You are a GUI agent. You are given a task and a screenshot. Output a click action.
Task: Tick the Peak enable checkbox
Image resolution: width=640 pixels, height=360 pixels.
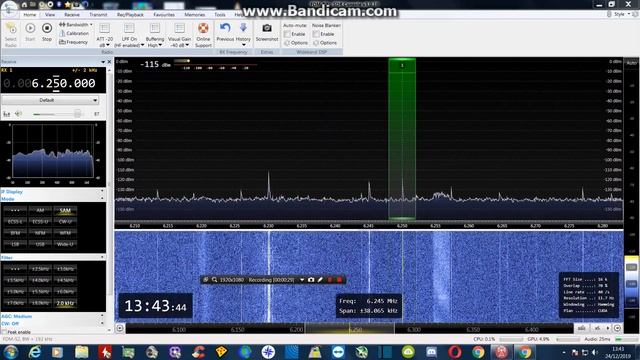click(x=4, y=332)
